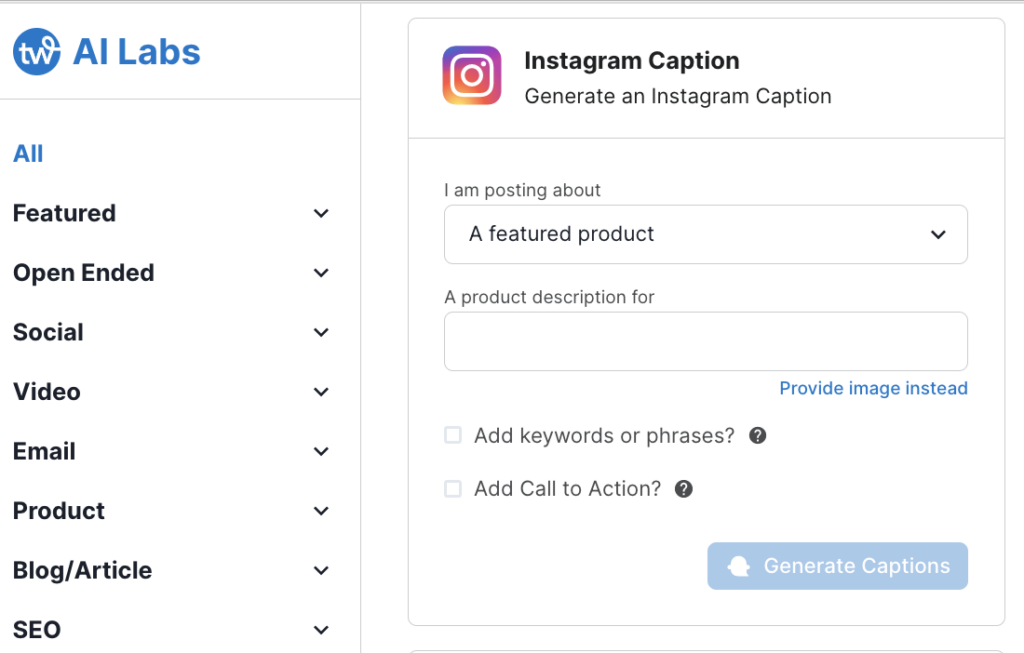Expand the Open Ended category chevron
This screenshot has width=1024, height=653.
tap(321, 273)
